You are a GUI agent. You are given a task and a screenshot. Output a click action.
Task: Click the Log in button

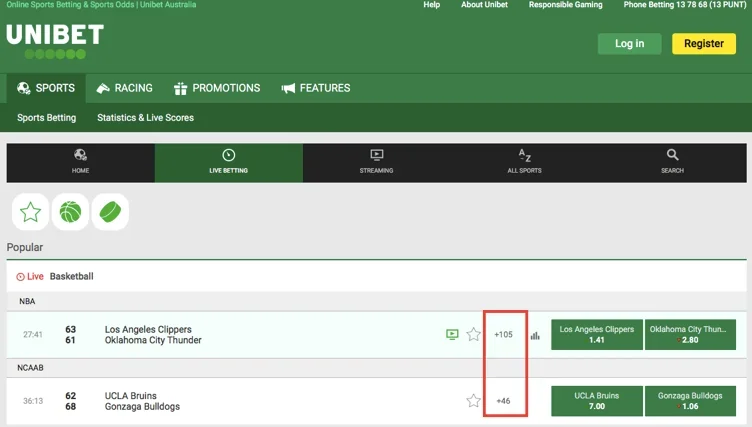pyautogui.click(x=630, y=44)
